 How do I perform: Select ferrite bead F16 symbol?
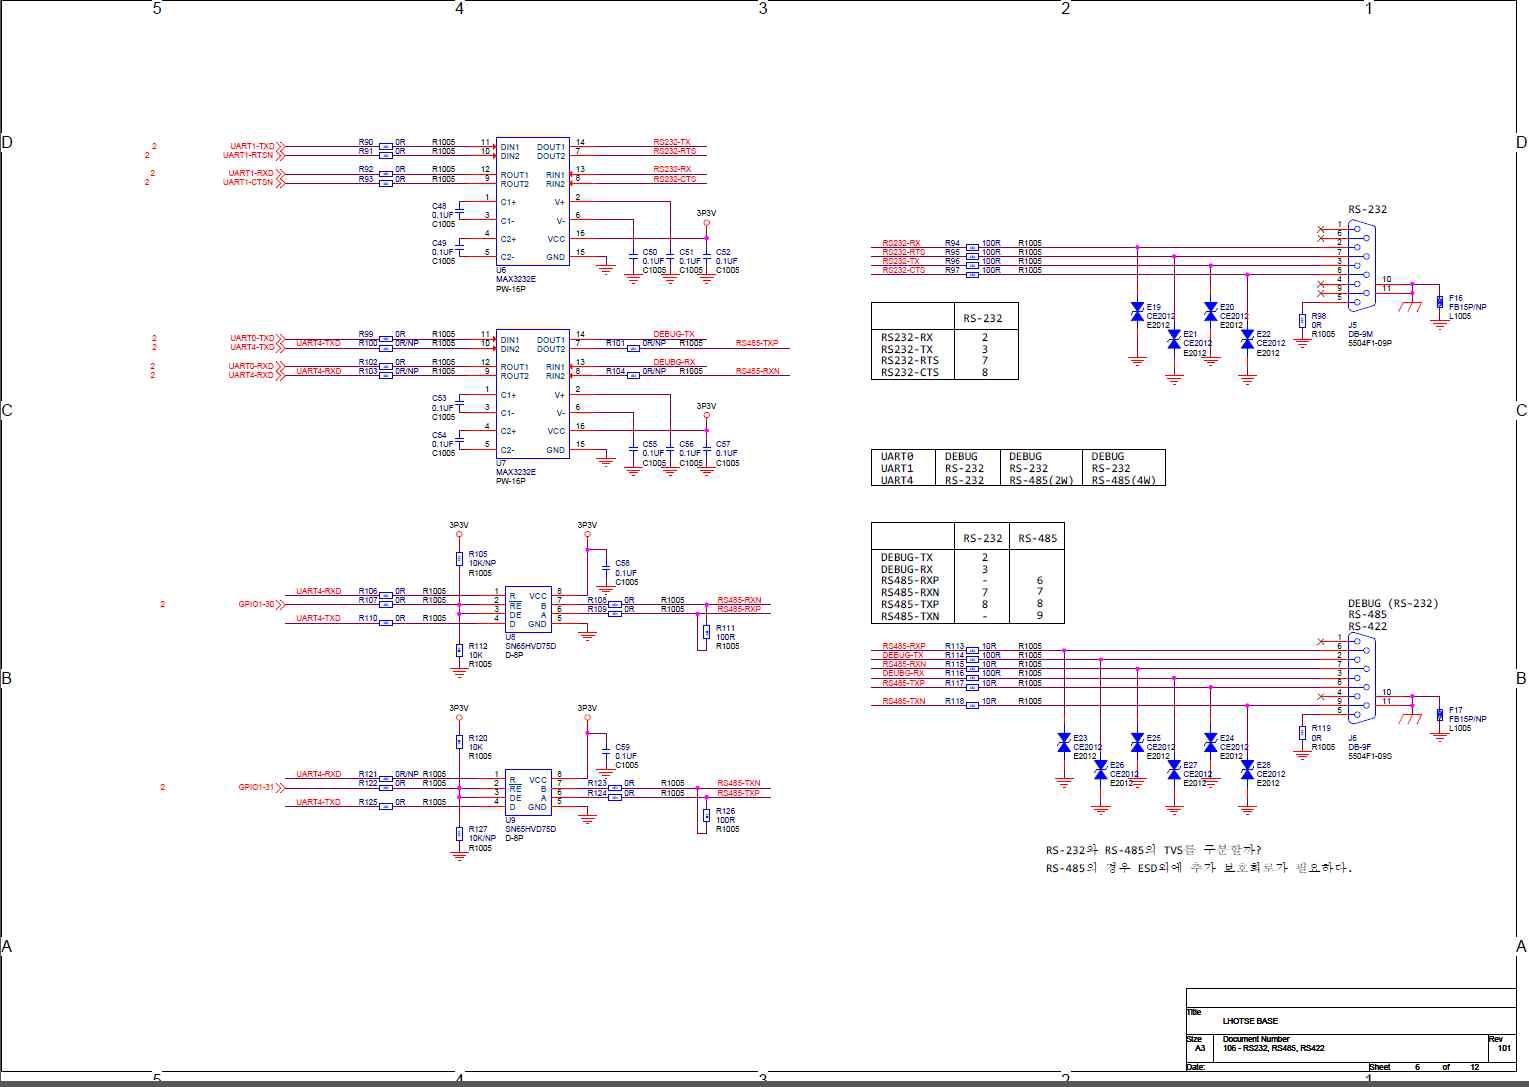point(1439,303)
